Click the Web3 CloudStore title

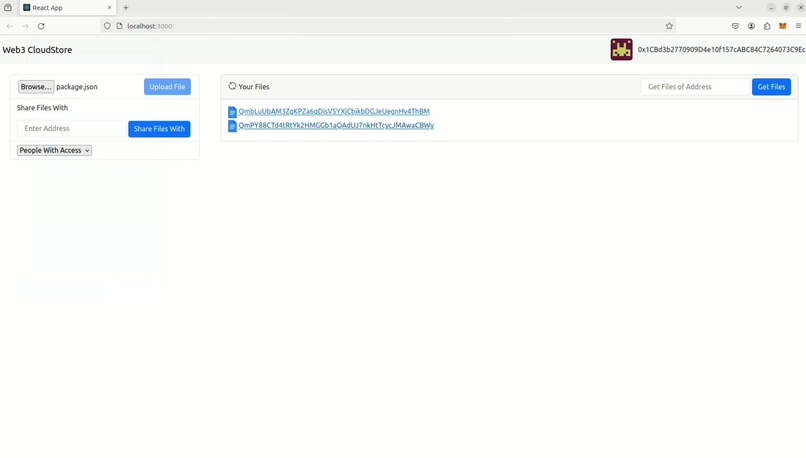[38, 50]
